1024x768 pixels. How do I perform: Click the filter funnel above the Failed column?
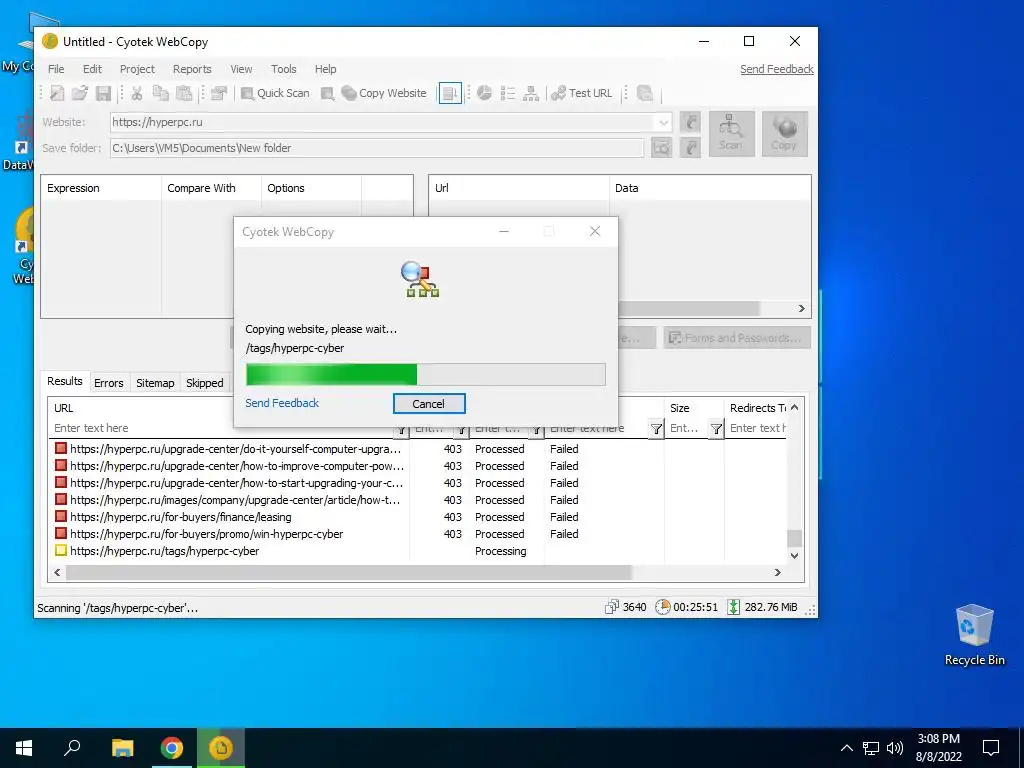(x=656, y=428)
